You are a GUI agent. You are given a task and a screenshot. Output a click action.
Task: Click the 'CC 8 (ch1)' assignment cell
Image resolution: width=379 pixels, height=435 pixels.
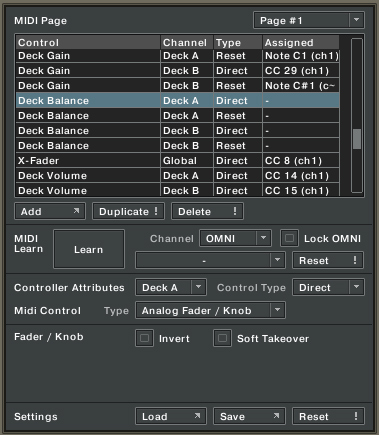(301, 161)
